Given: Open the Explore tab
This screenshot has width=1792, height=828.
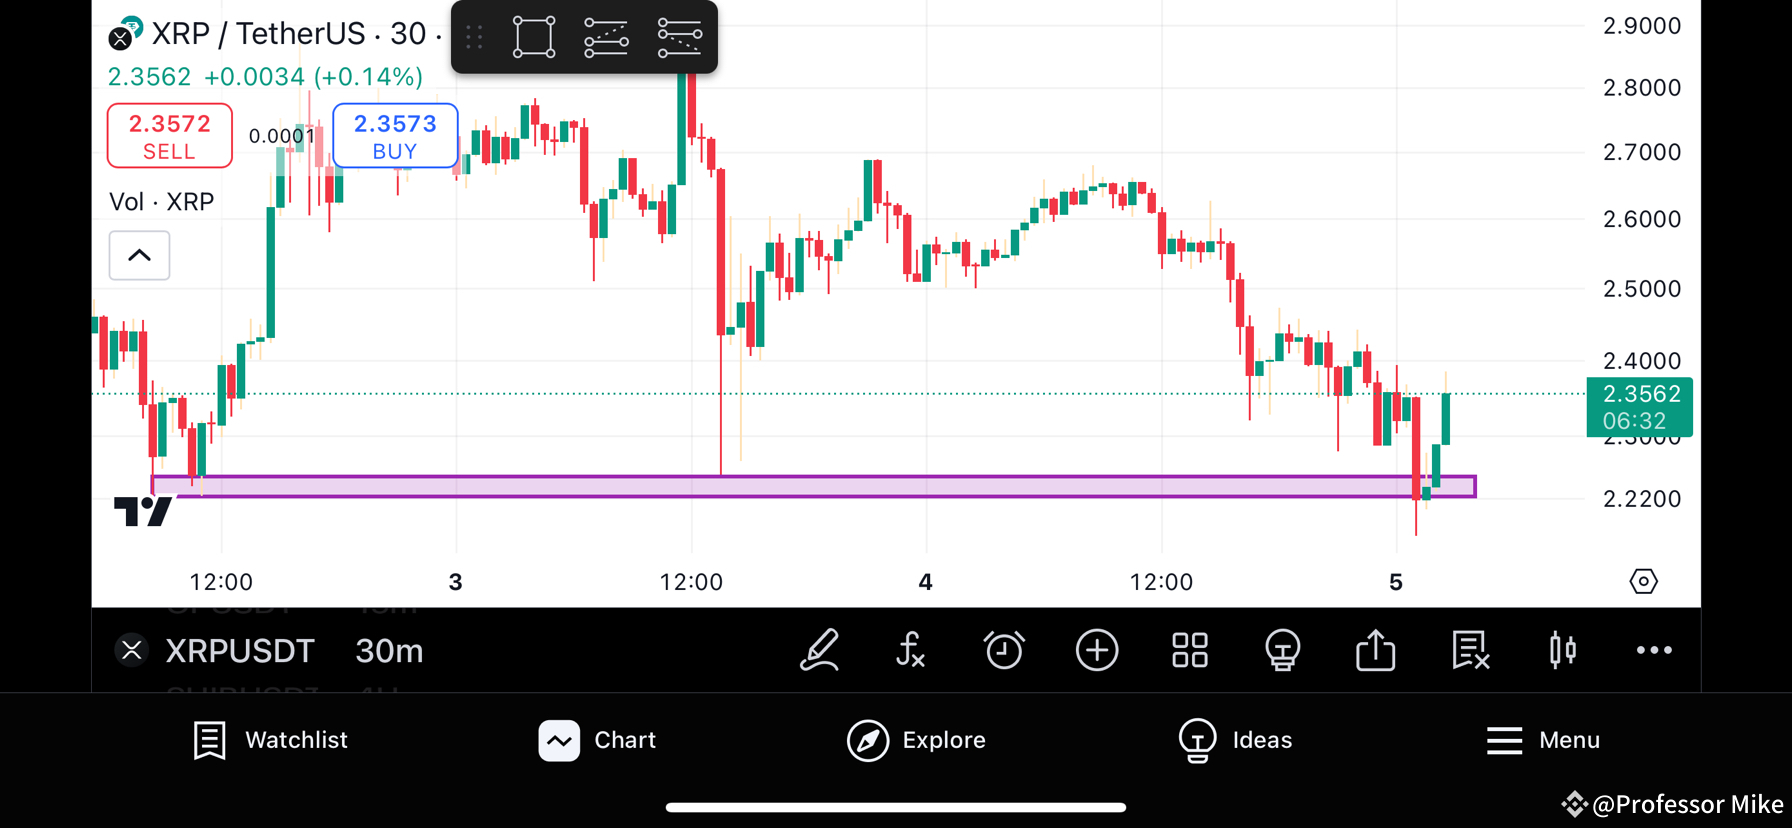Looking at the screenshot, I should 915,740.
